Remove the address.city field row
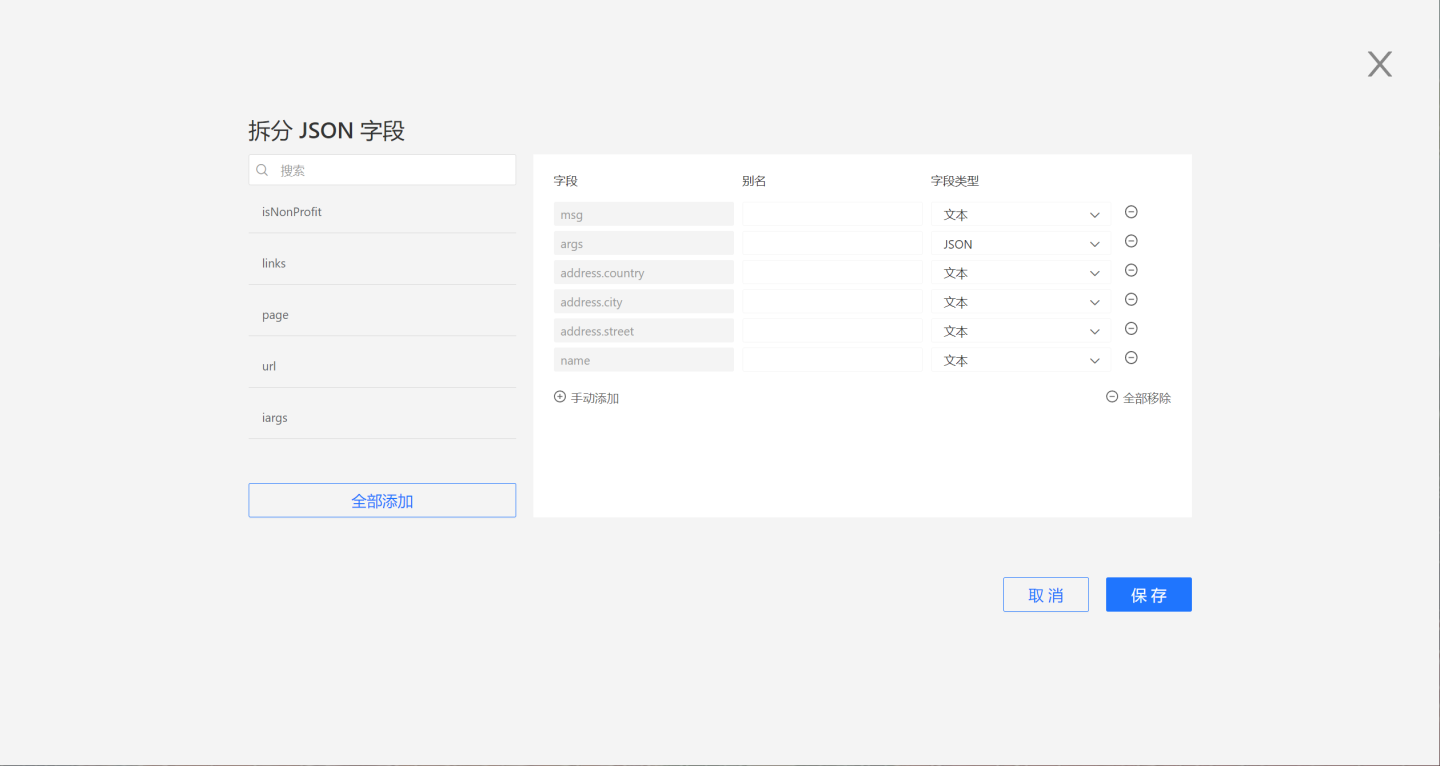 coord(1131,299)
